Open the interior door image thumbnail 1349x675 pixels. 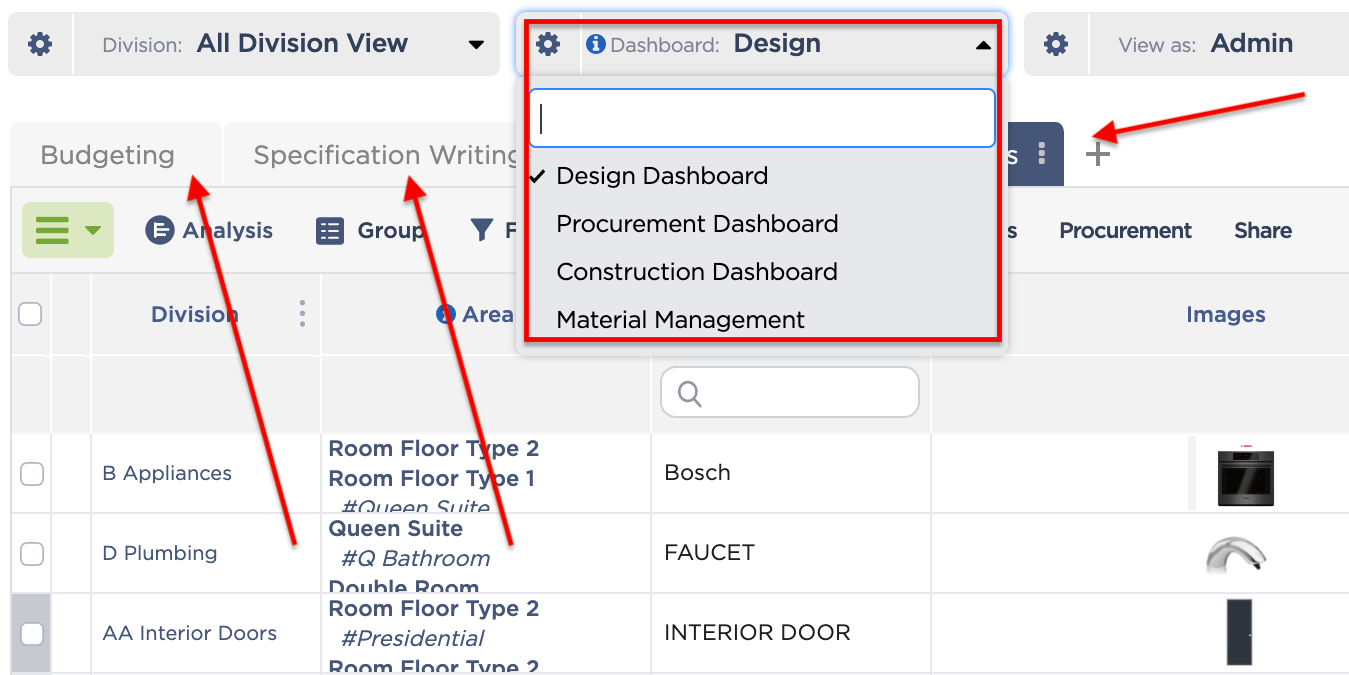click(1239, 632)
